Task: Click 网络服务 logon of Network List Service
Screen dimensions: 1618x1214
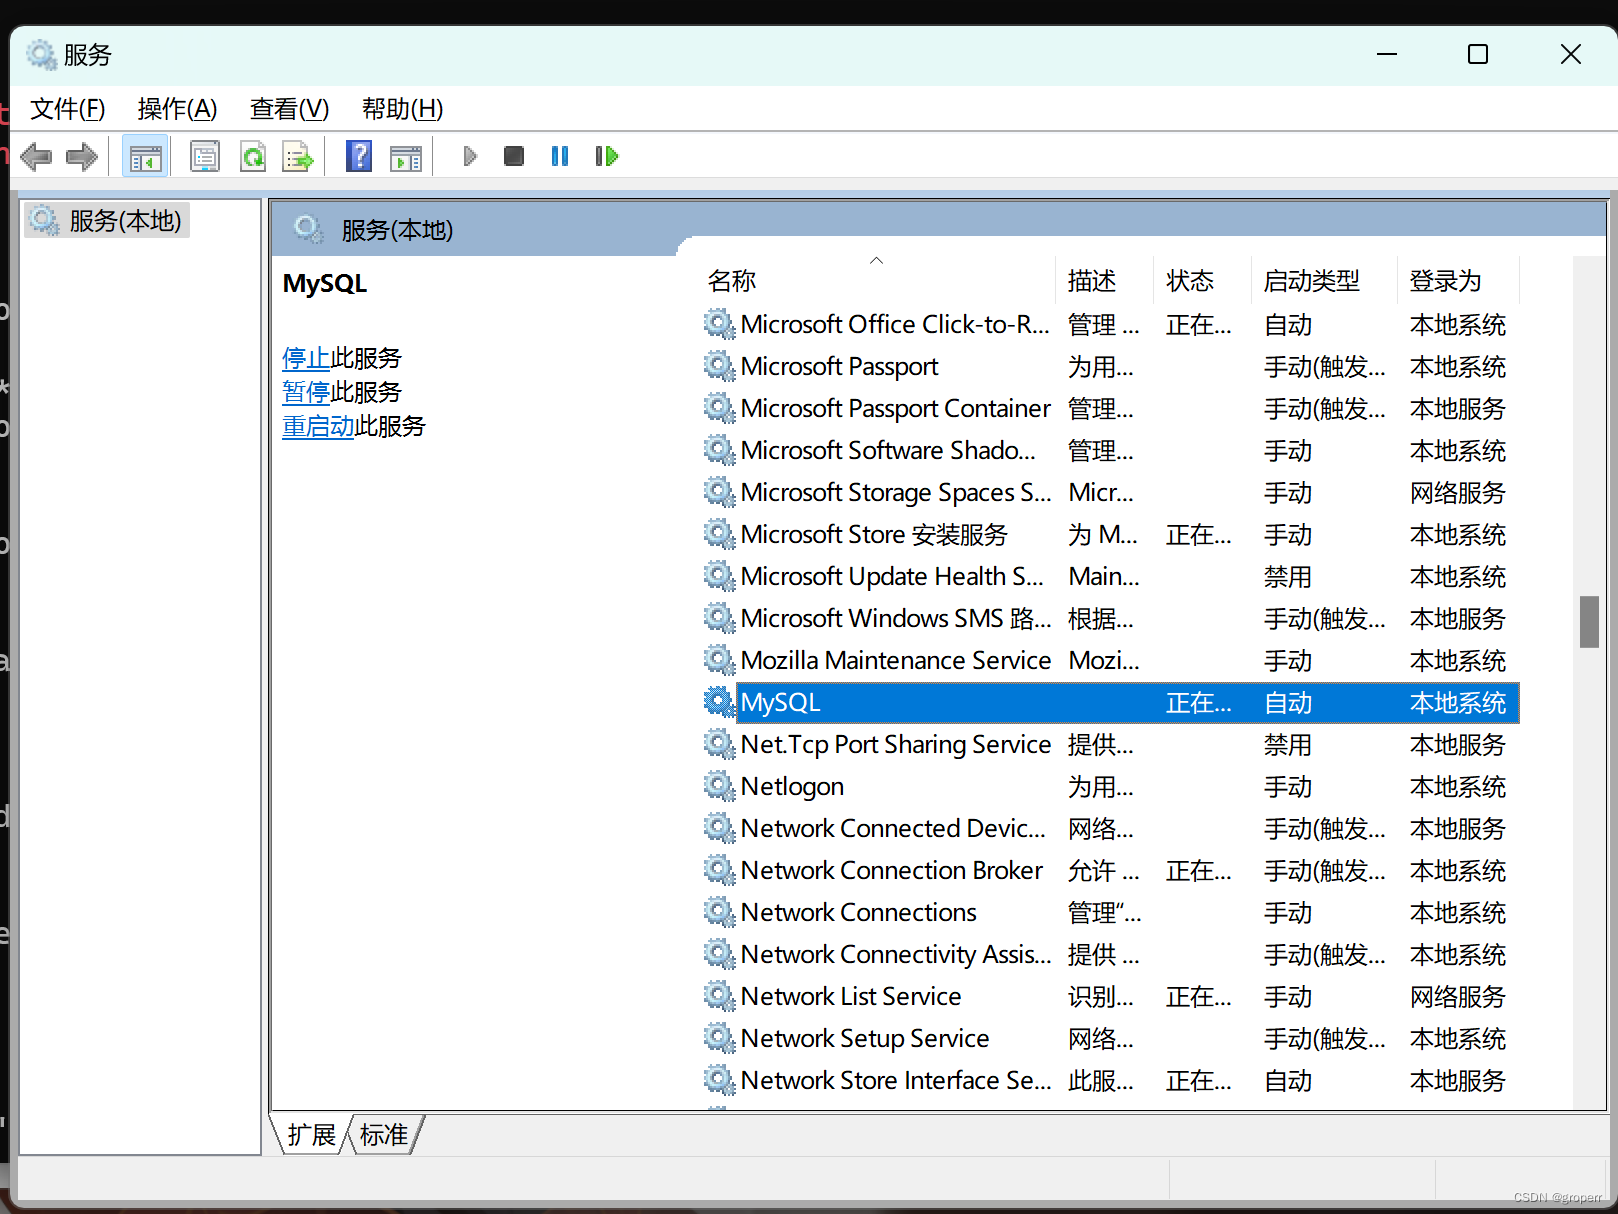Action: (x=1457, y=996)
